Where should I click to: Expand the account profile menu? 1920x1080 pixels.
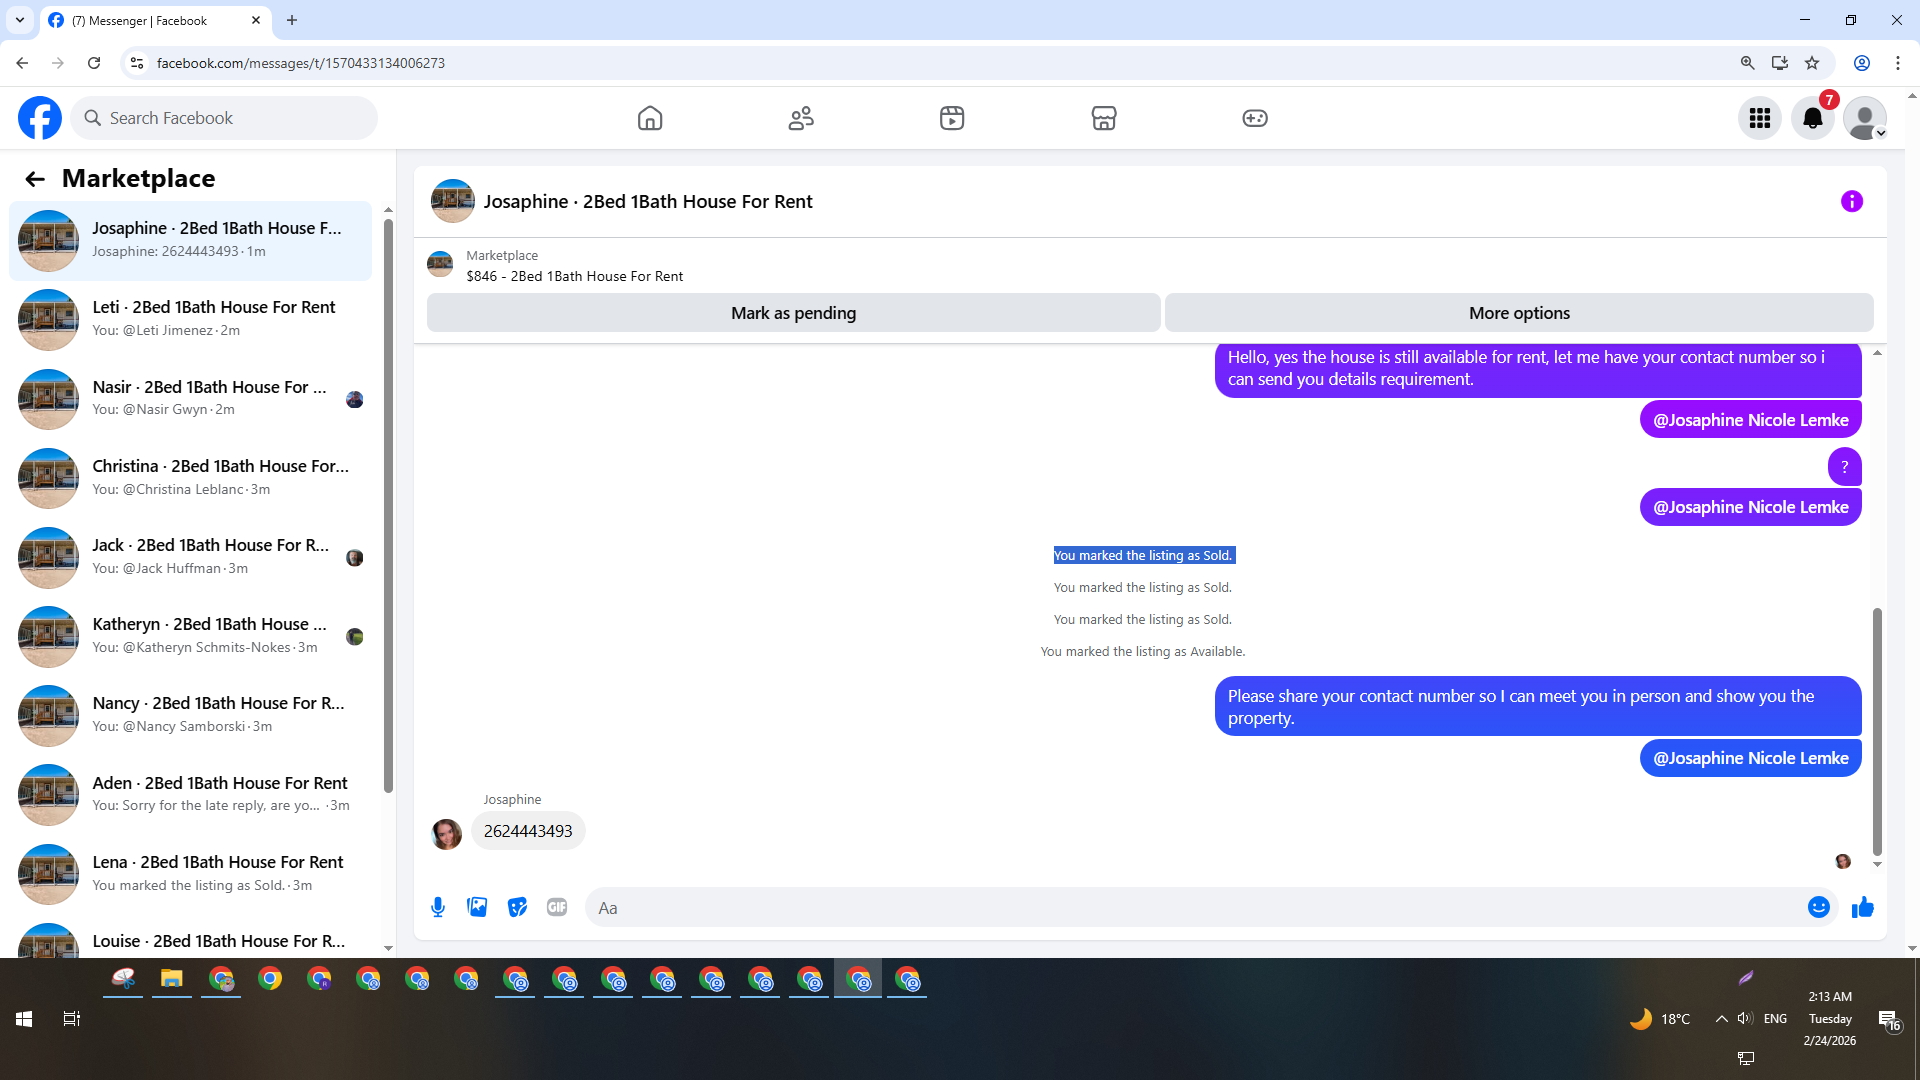[1864, 118]
